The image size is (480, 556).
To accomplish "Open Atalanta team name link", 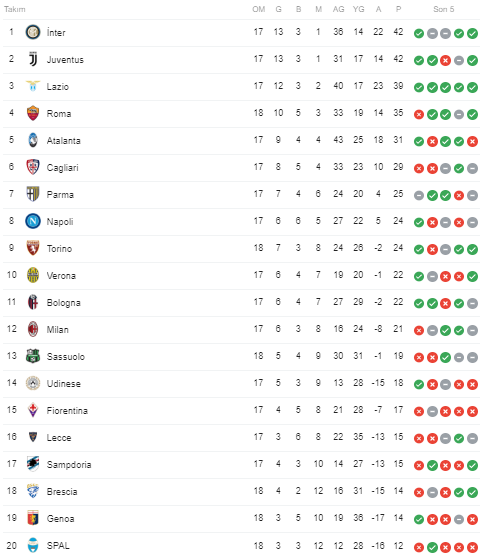I will (x=63, y=141).
